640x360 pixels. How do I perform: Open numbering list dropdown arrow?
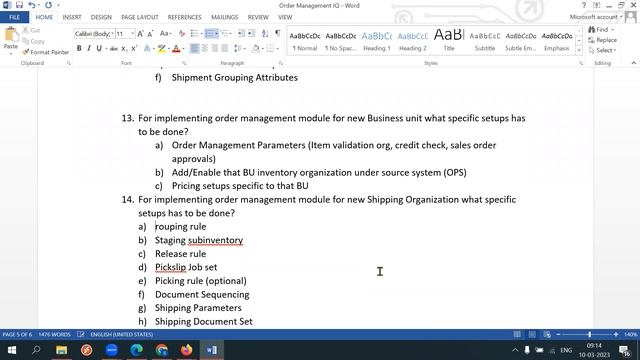click(x=216, y=33)
